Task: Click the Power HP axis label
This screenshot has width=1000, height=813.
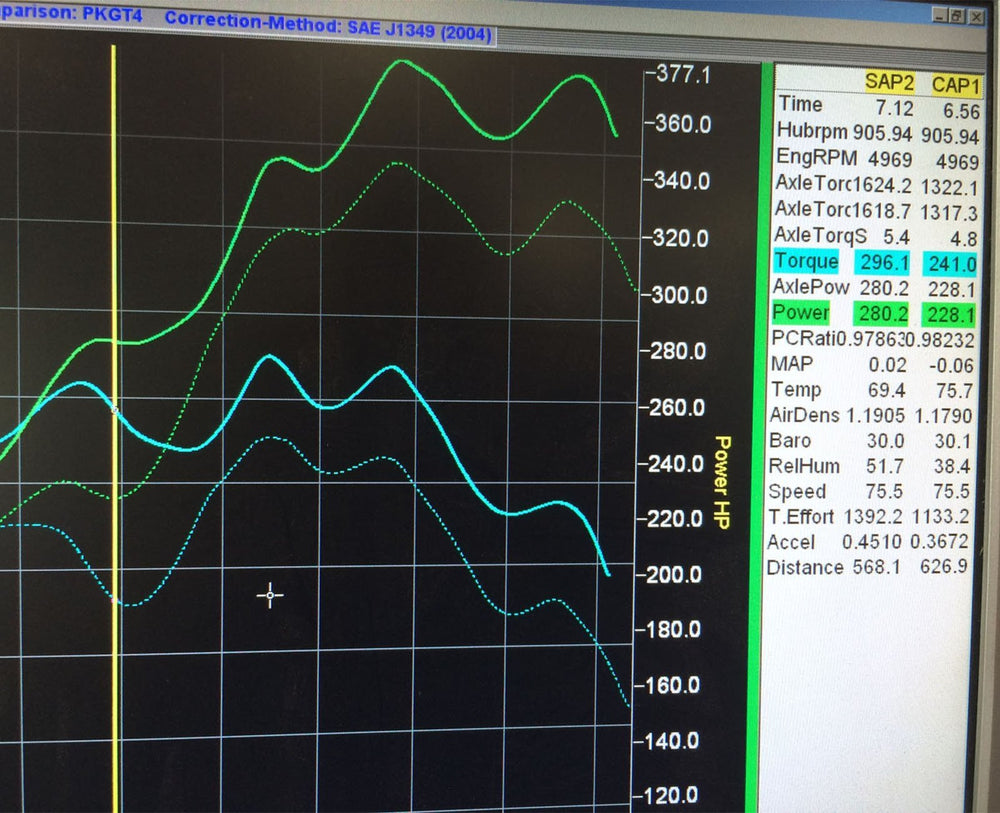Action: [x=722, y=482]
